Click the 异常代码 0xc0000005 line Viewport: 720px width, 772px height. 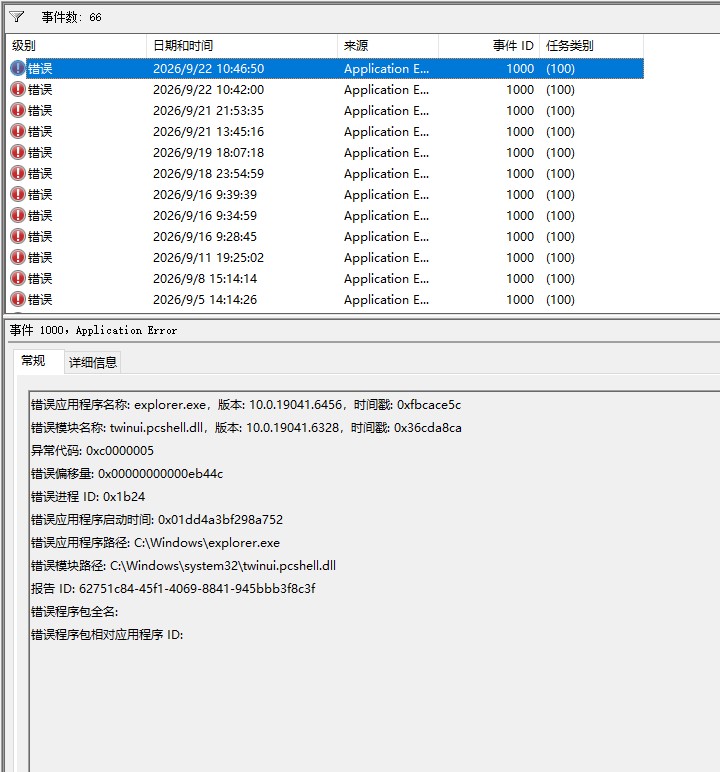point(92,450)
